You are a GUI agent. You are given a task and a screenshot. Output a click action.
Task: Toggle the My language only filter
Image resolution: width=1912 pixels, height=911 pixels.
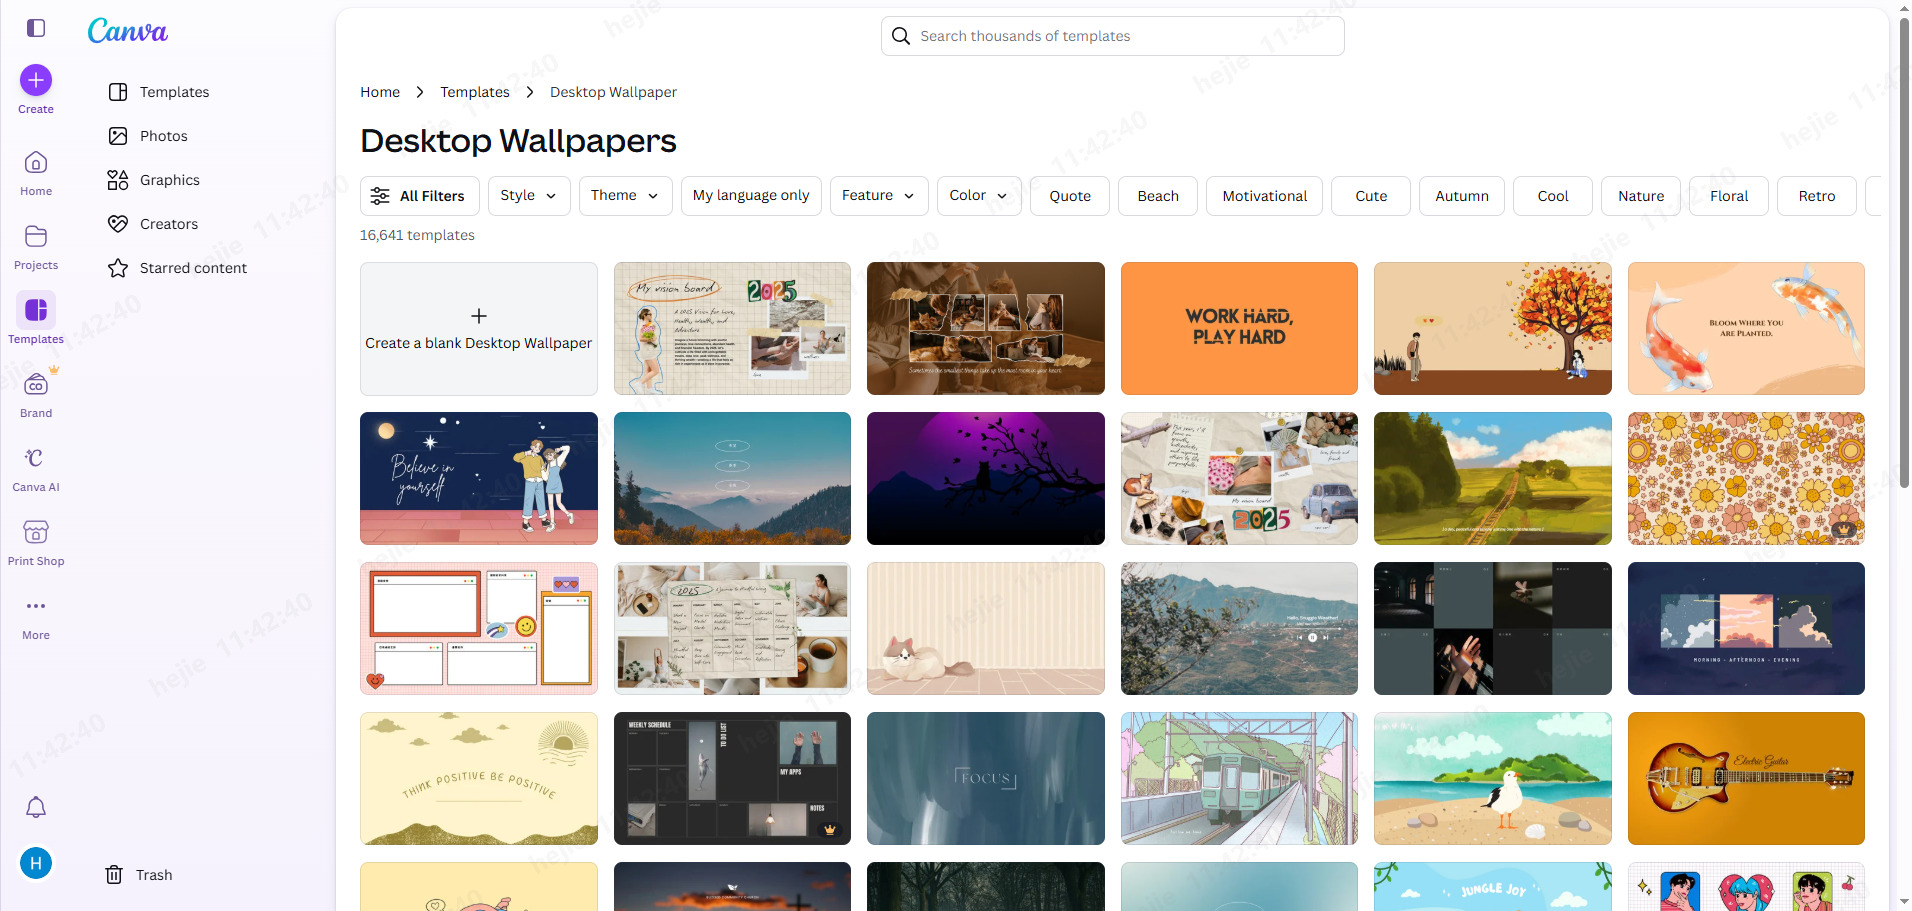click(x=751, y=195)
